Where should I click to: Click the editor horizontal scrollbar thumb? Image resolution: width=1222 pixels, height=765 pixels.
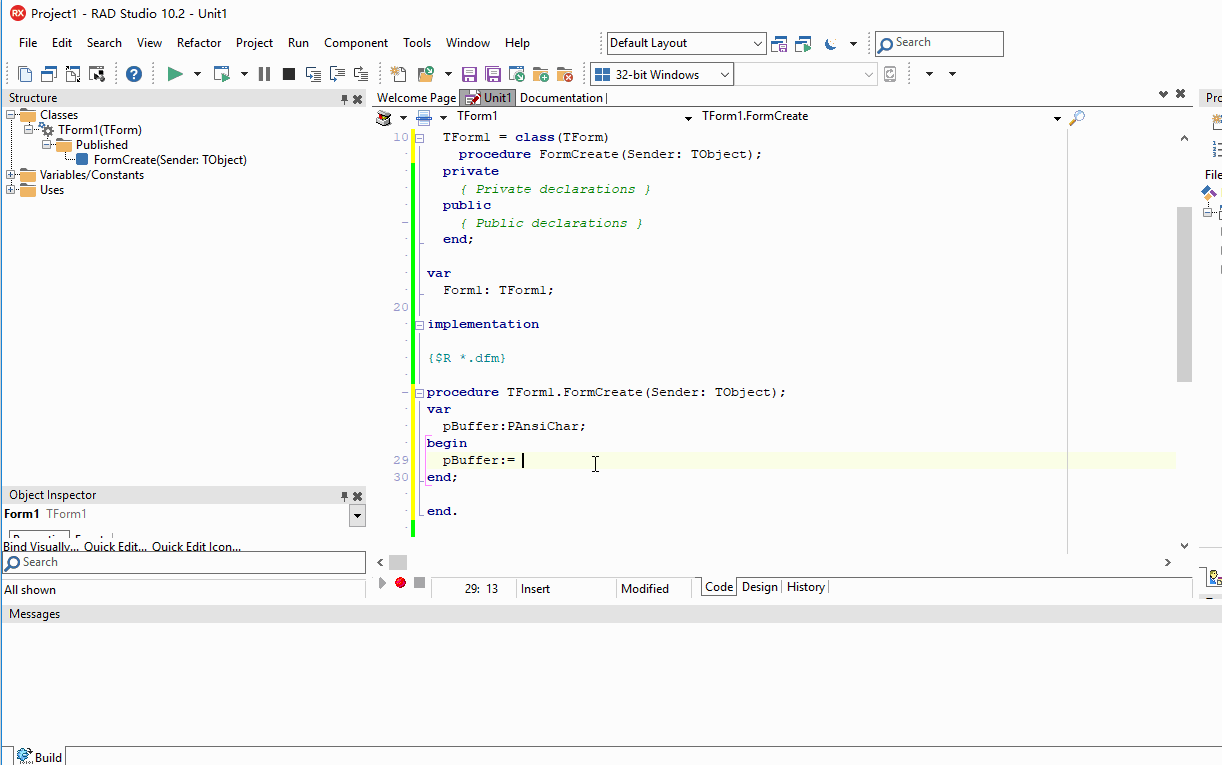398,563
